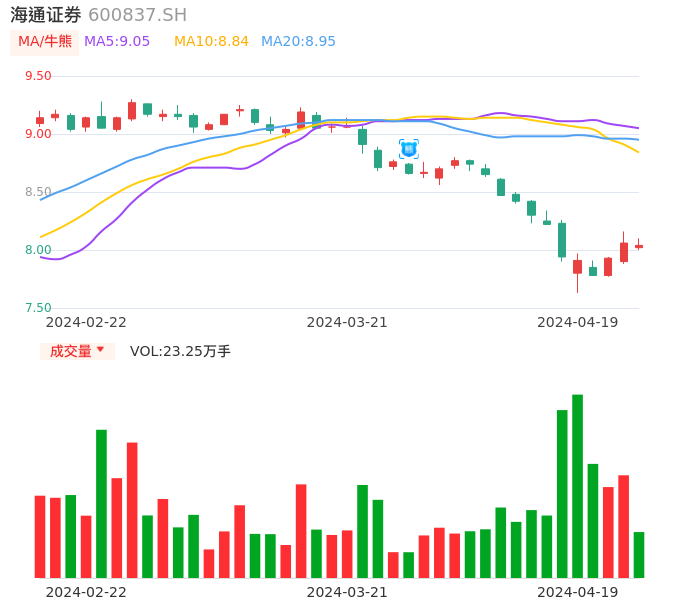Screen dimensions: 686x606
Task: Click the 海通证券 stock name
Action: 46,15
